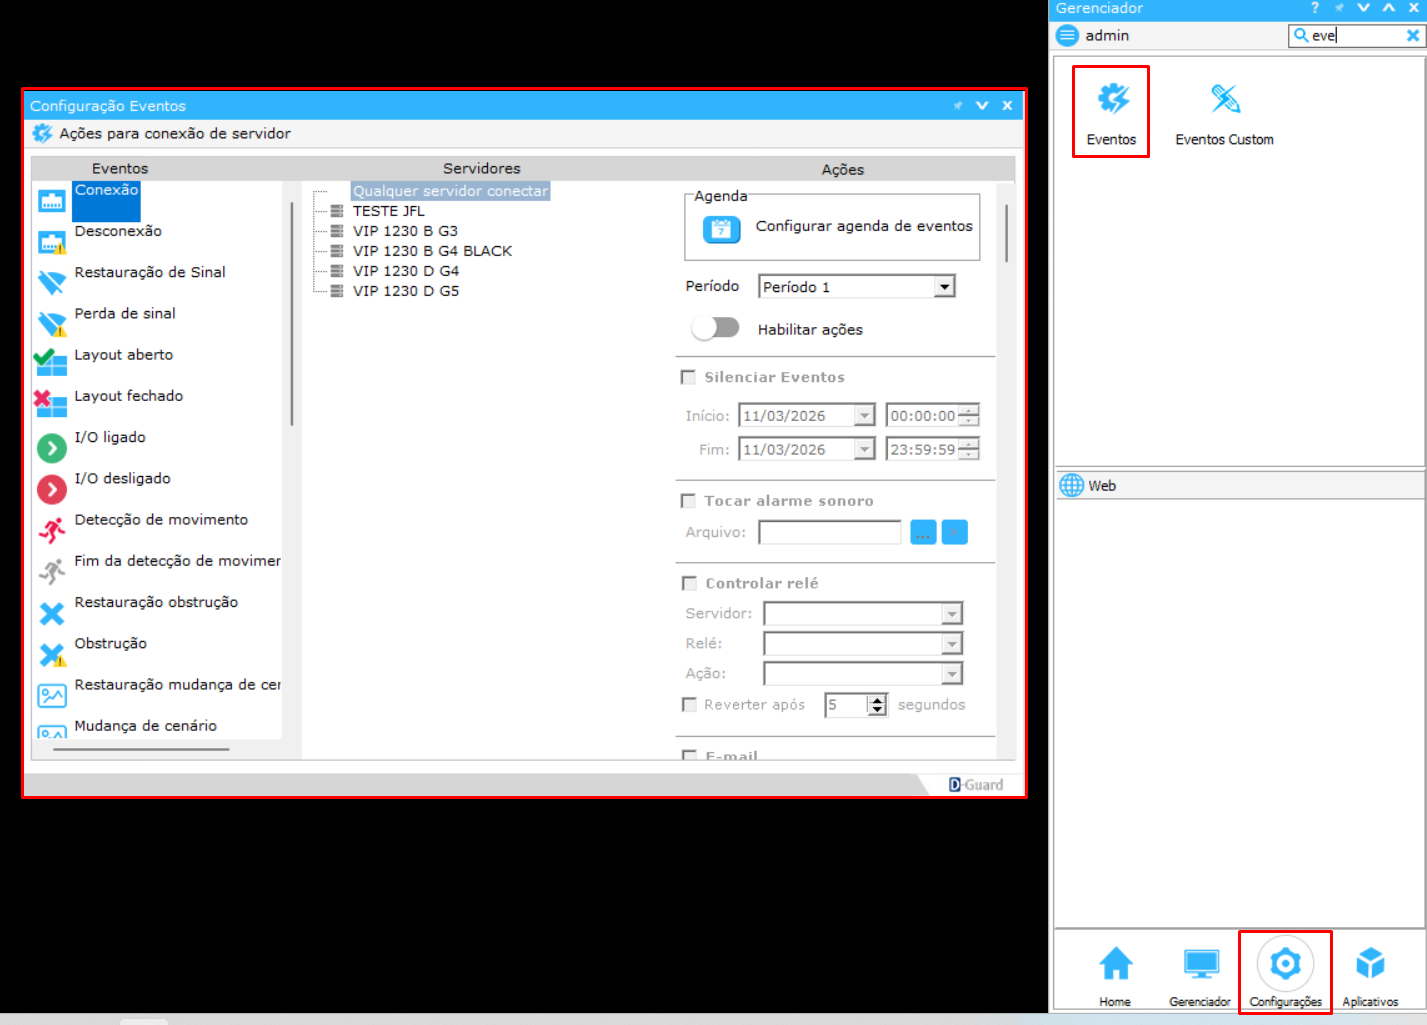1427x1025 pixels.
Task: Select the Desconexão event item
Action: (x=118, y=231)
